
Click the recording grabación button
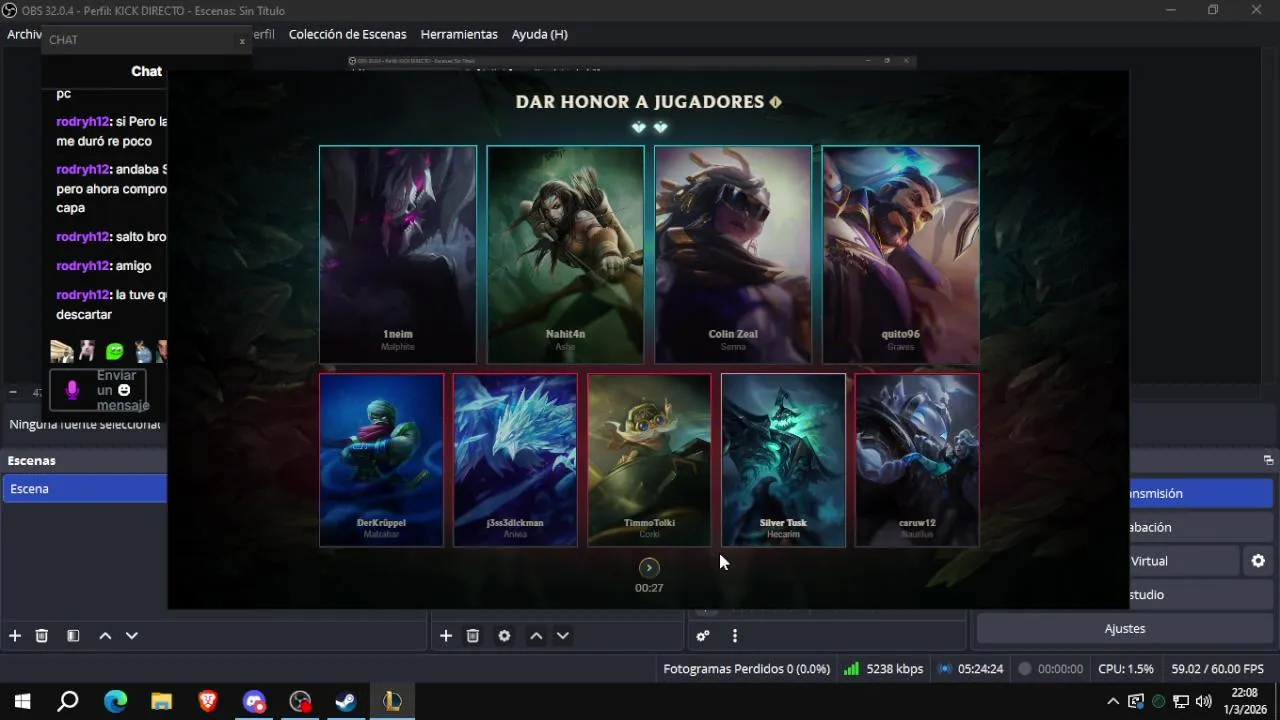(x=1201, y=527)
